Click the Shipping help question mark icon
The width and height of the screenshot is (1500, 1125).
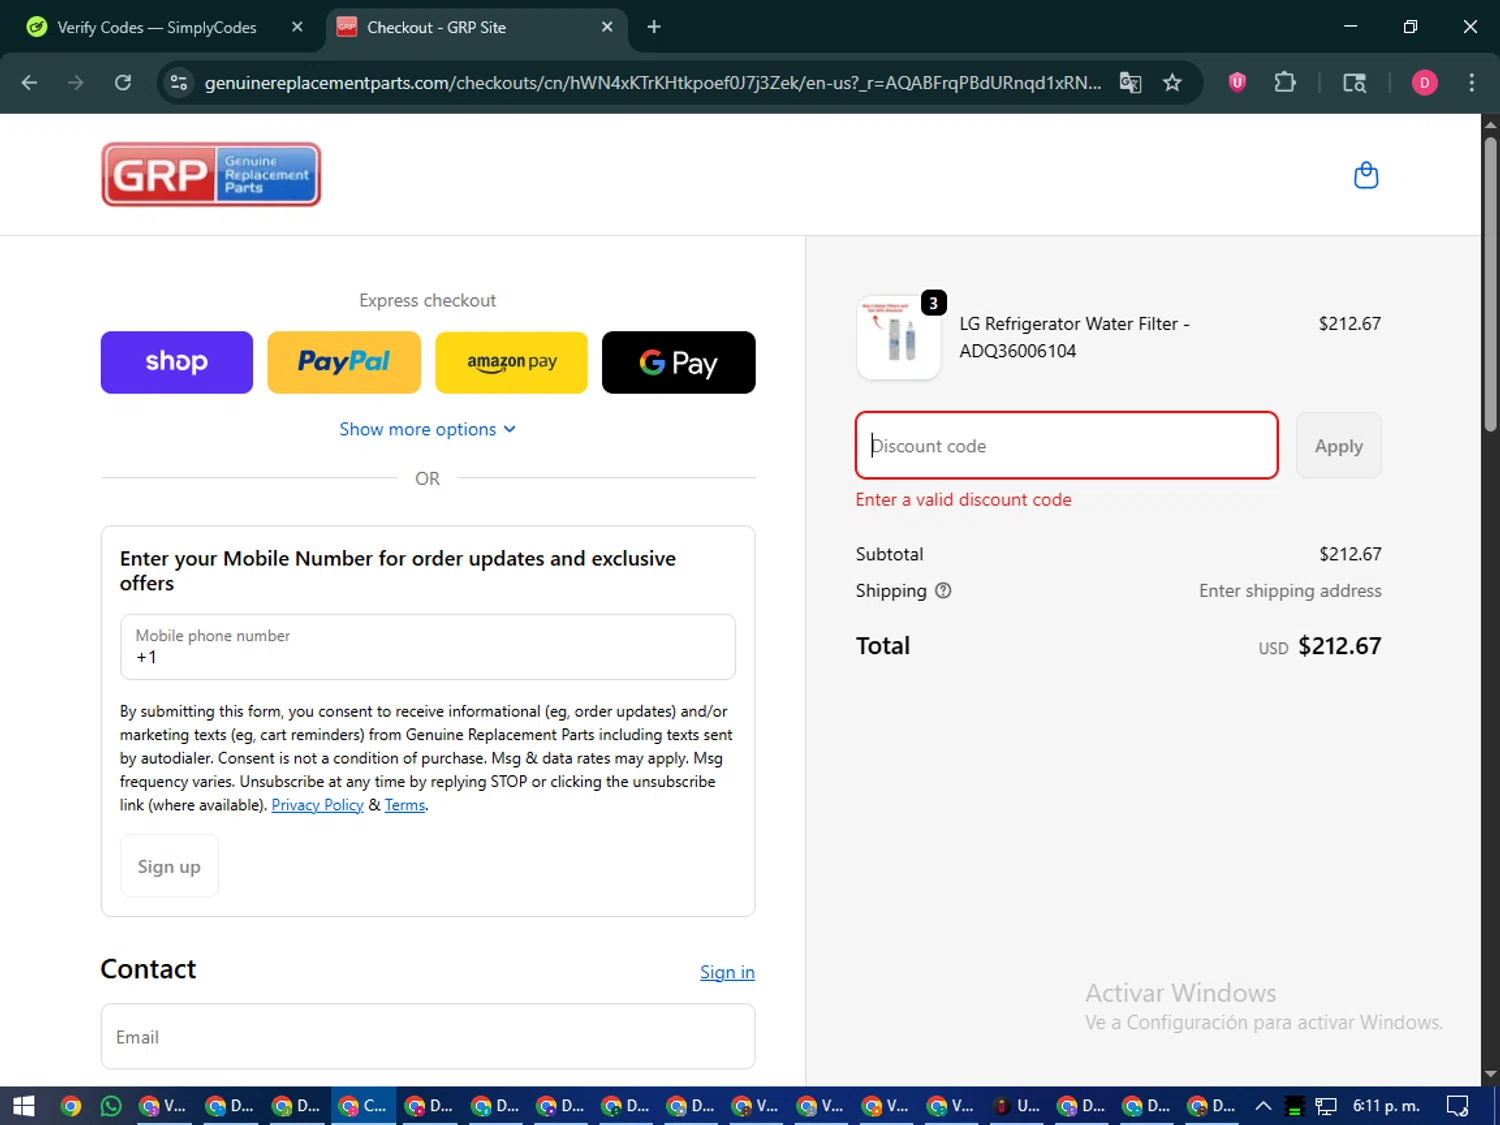943,590
